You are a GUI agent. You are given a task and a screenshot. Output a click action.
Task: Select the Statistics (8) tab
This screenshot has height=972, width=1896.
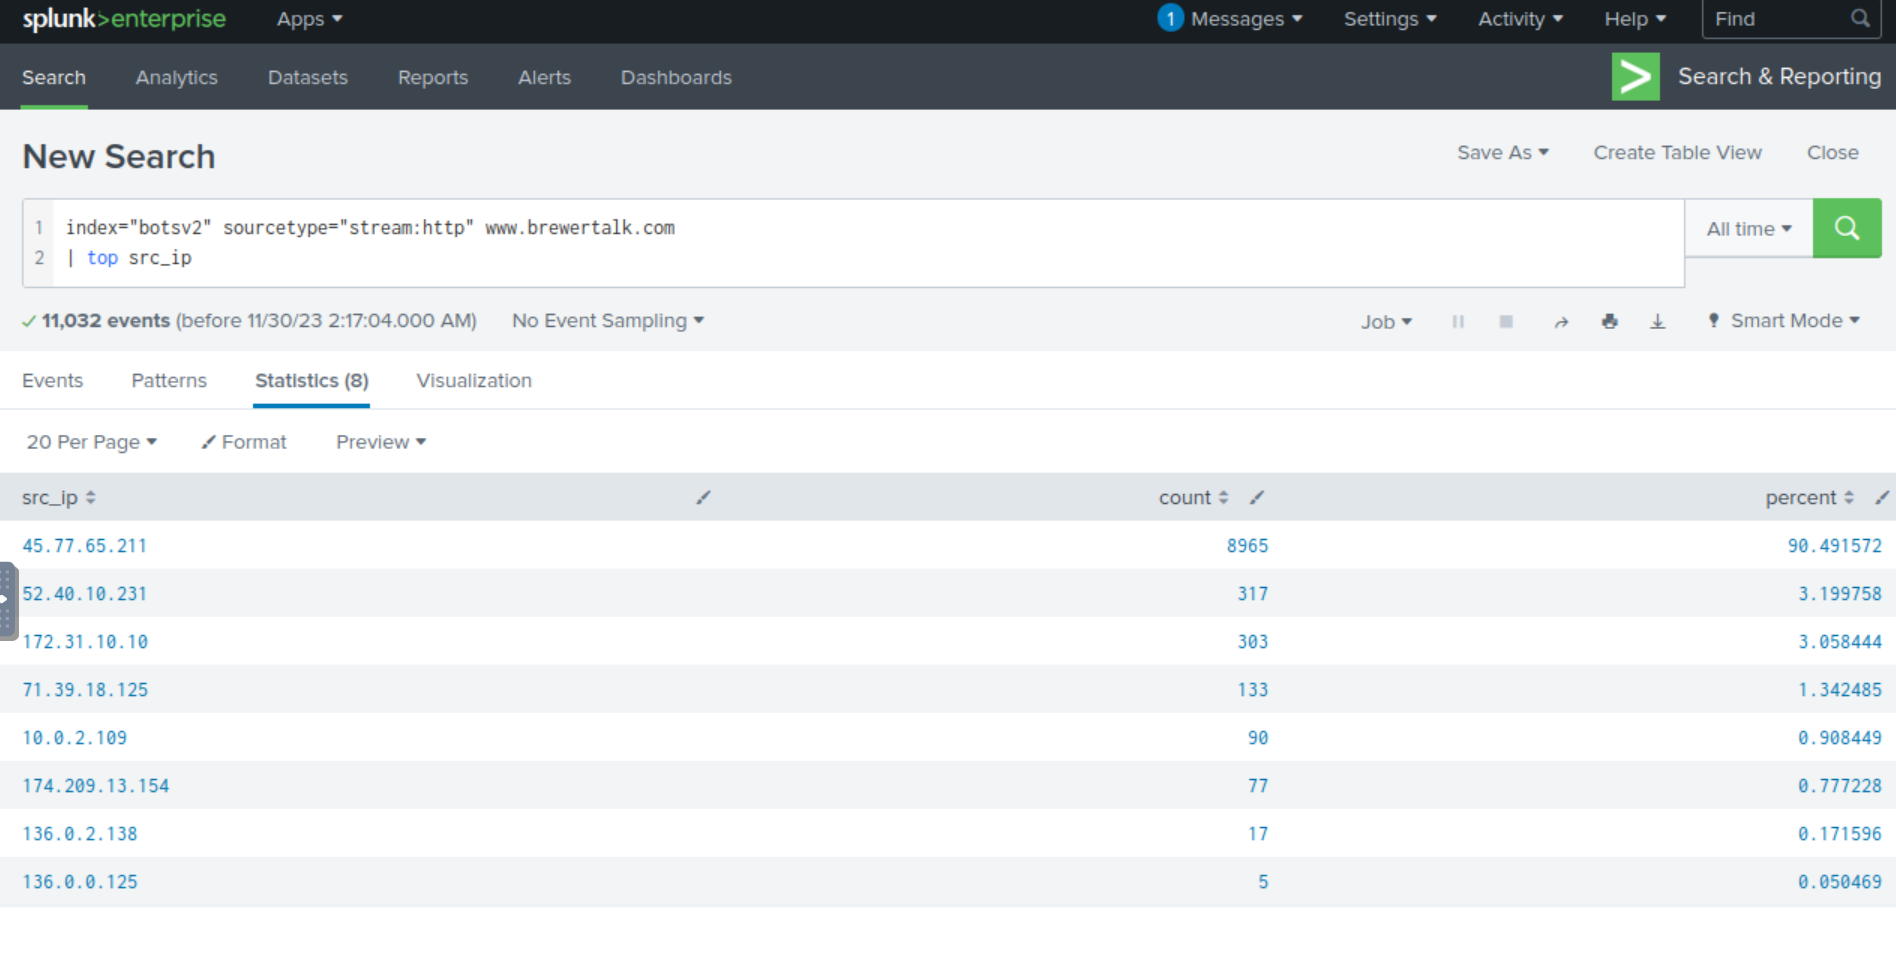311,380
